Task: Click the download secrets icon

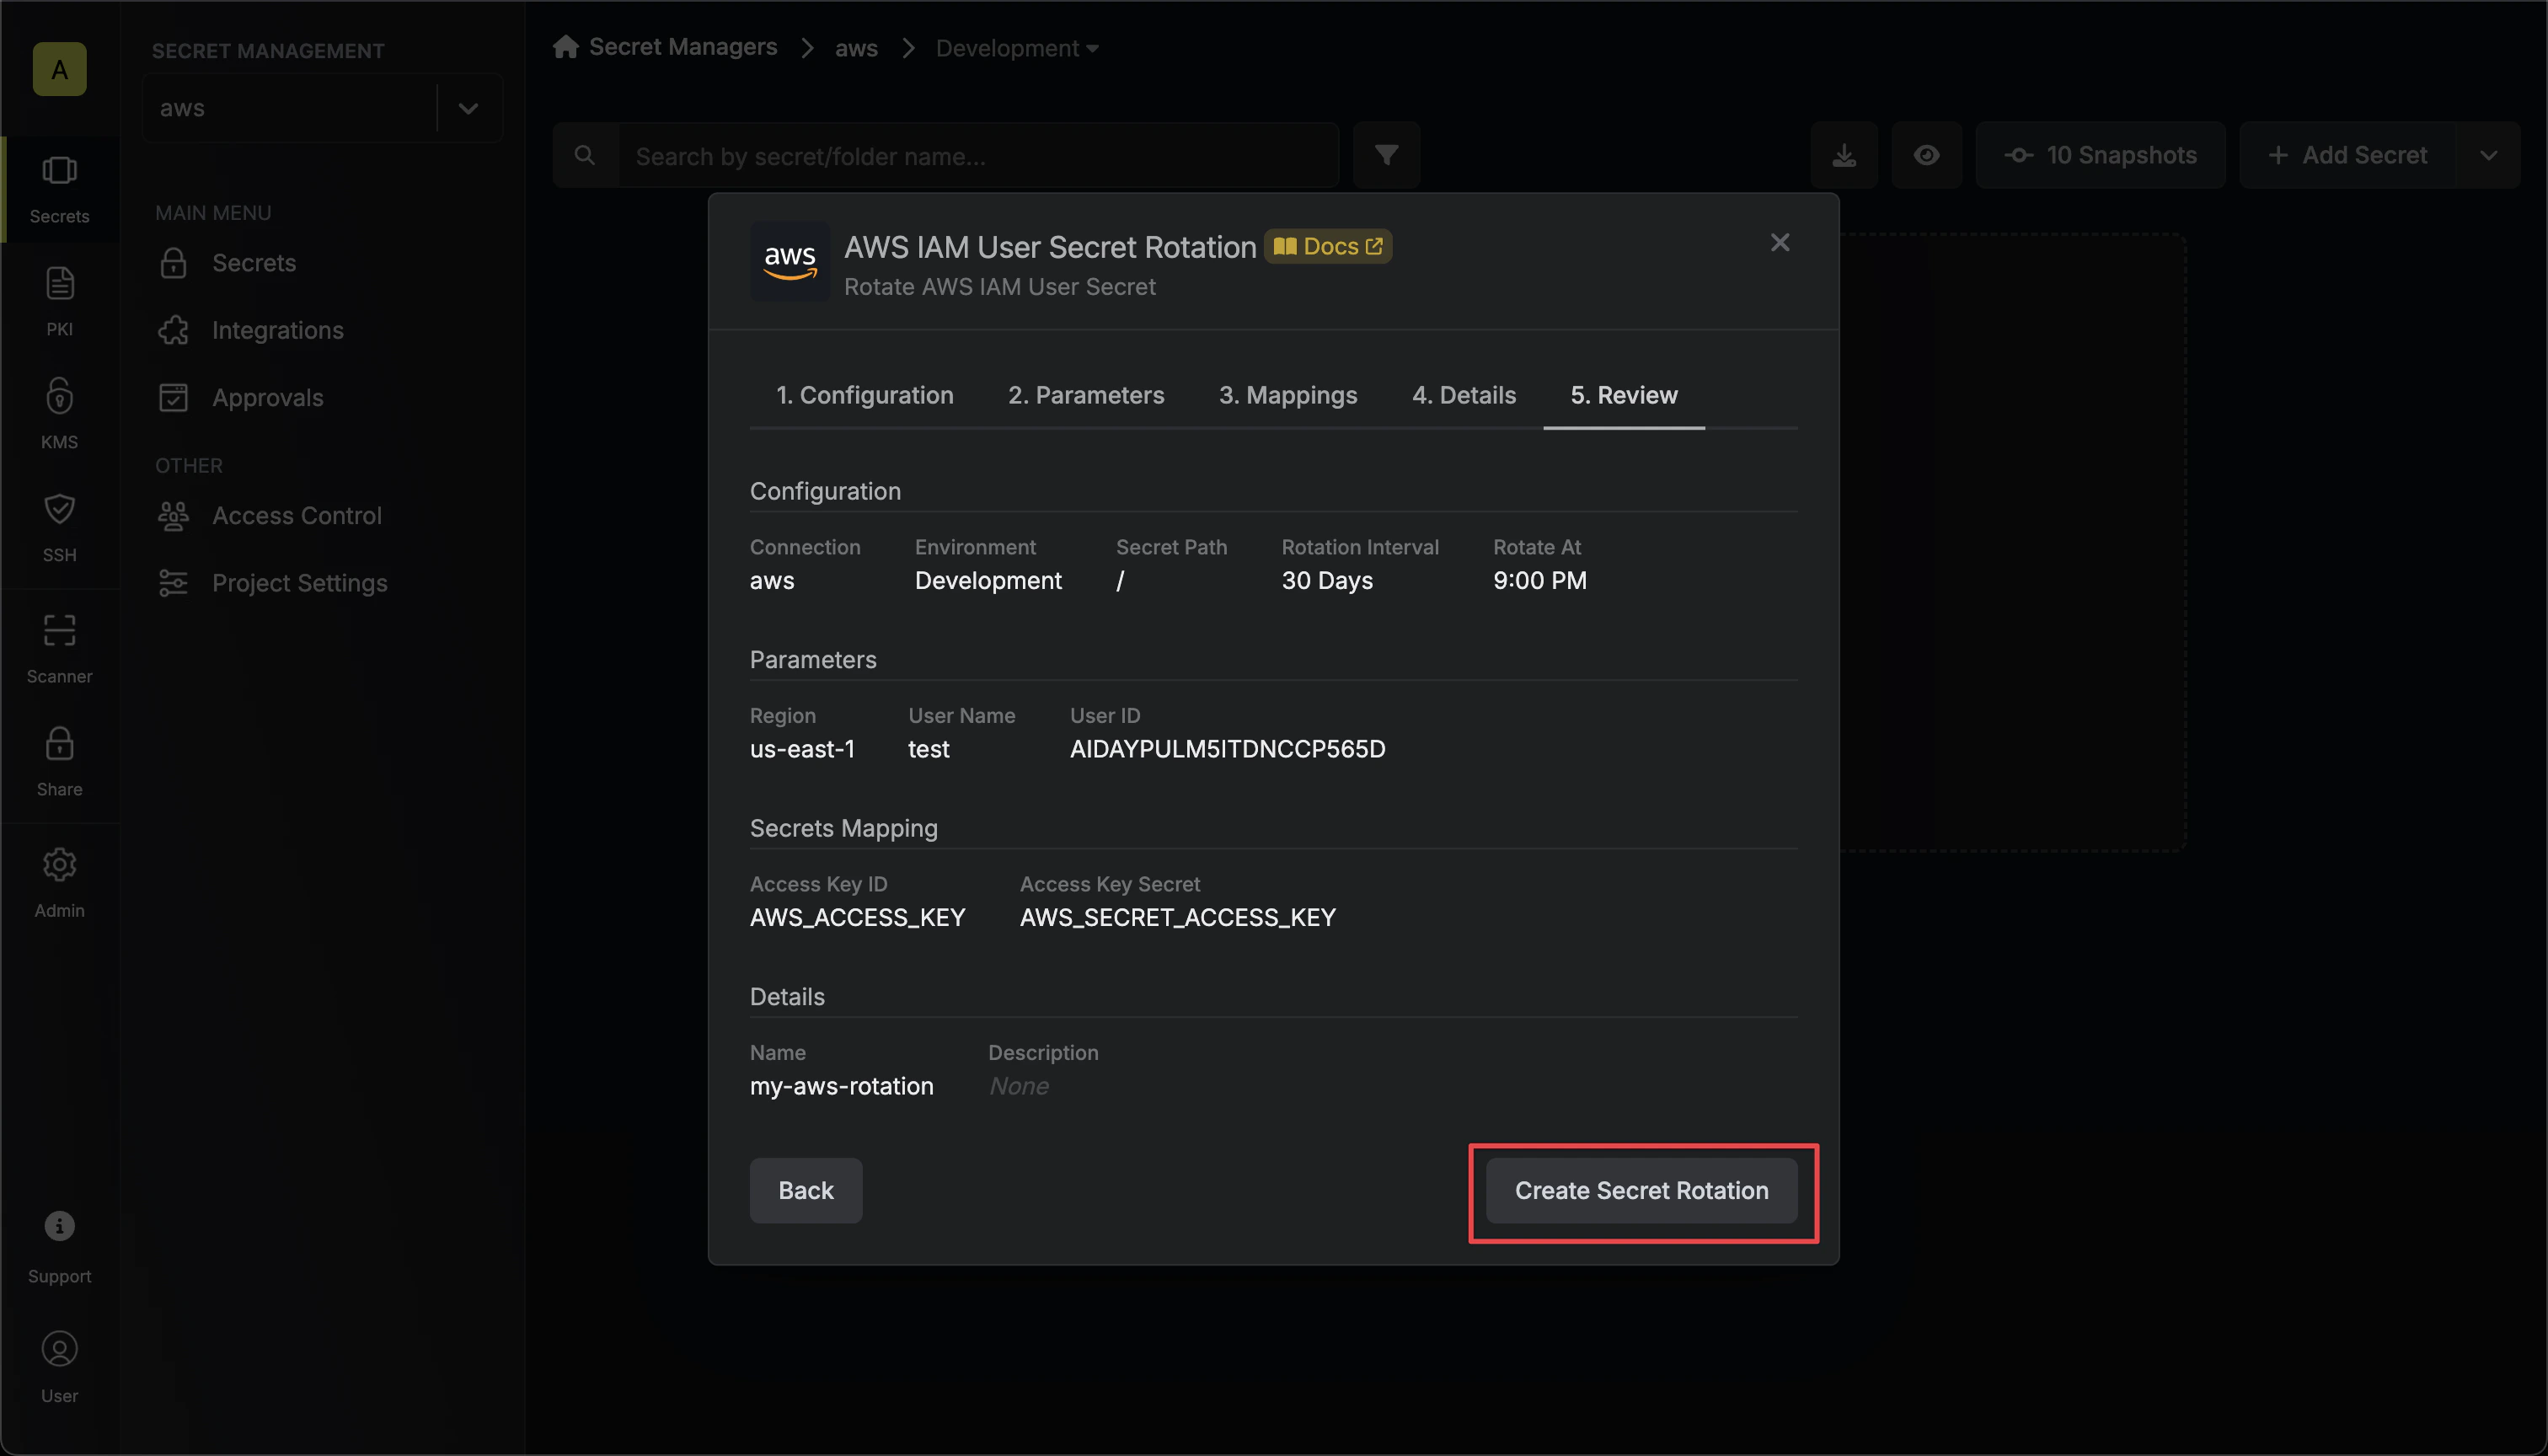Action: coord(1844,155)
